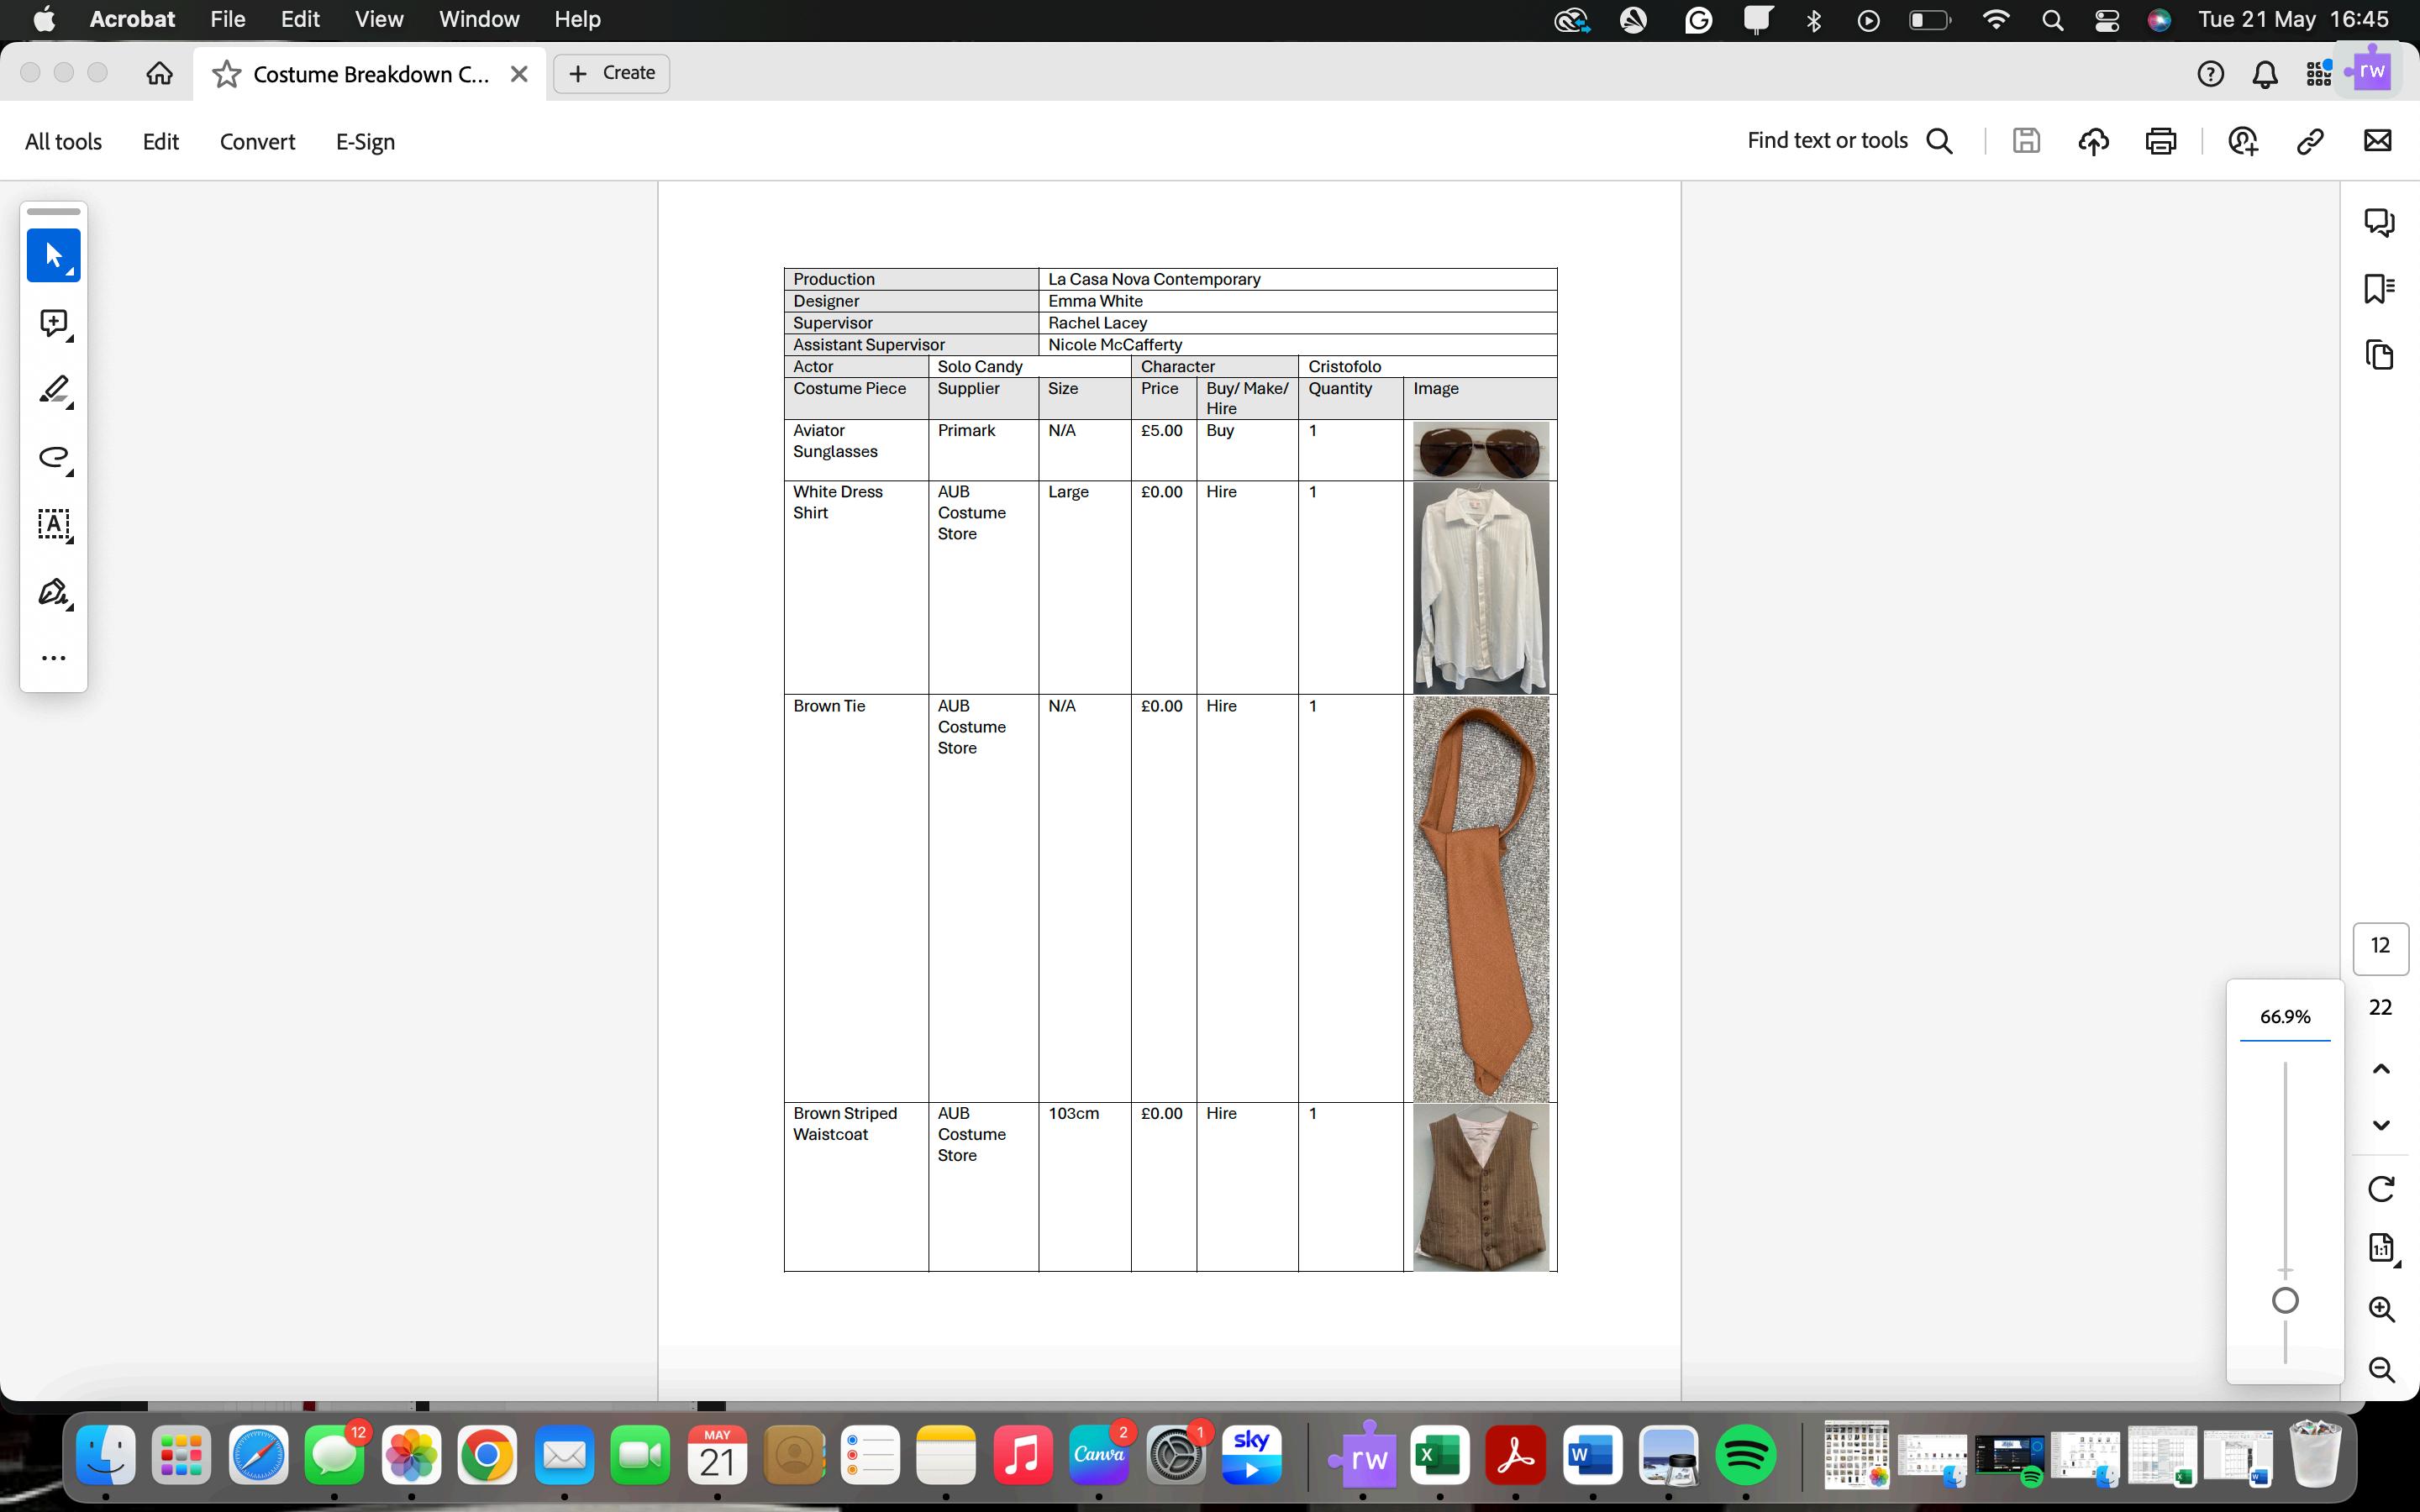
Task: Print the document with printer icon
Action: (x=2160, y=141)
